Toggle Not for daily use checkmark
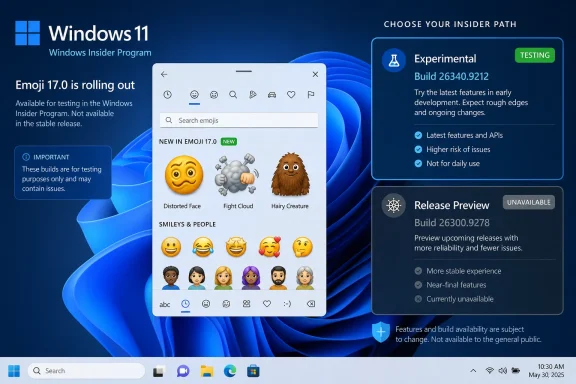This screenshot has height=384, width=576. [x=418, y=163]
